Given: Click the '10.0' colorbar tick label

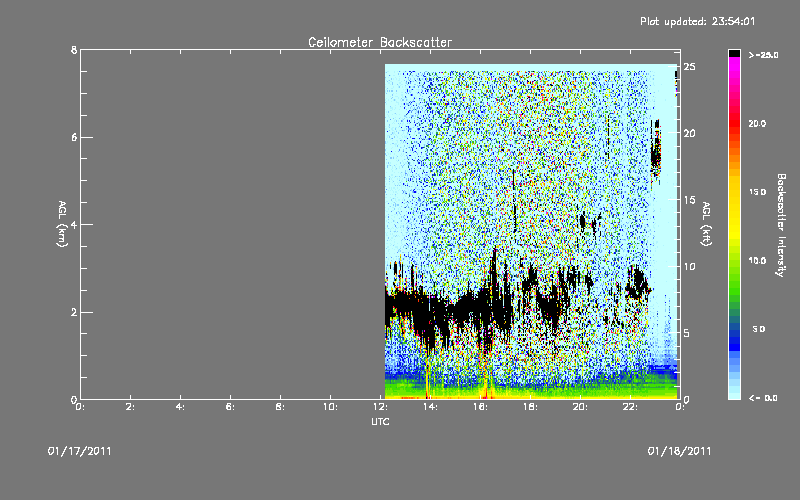Looking at the screenshot, I should [757, 261].
